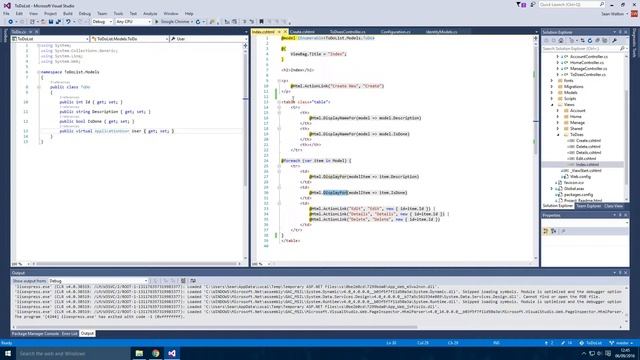Click the Undo toolbar icon
The width and height of the screenshot is (640, 360).
click(68, 22)
